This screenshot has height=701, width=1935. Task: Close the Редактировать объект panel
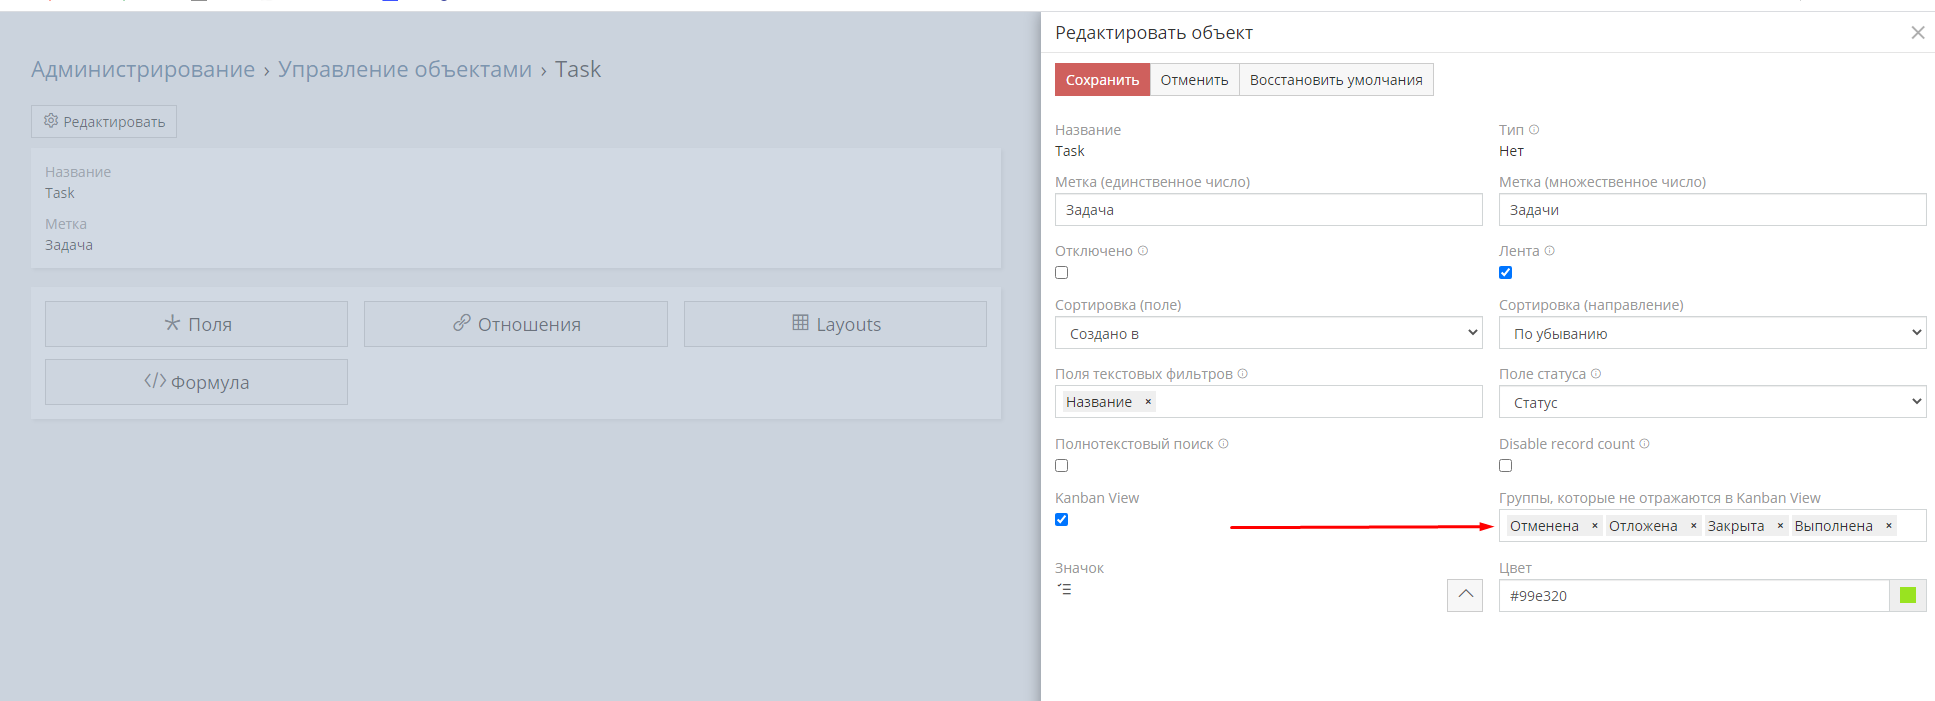1917,33
